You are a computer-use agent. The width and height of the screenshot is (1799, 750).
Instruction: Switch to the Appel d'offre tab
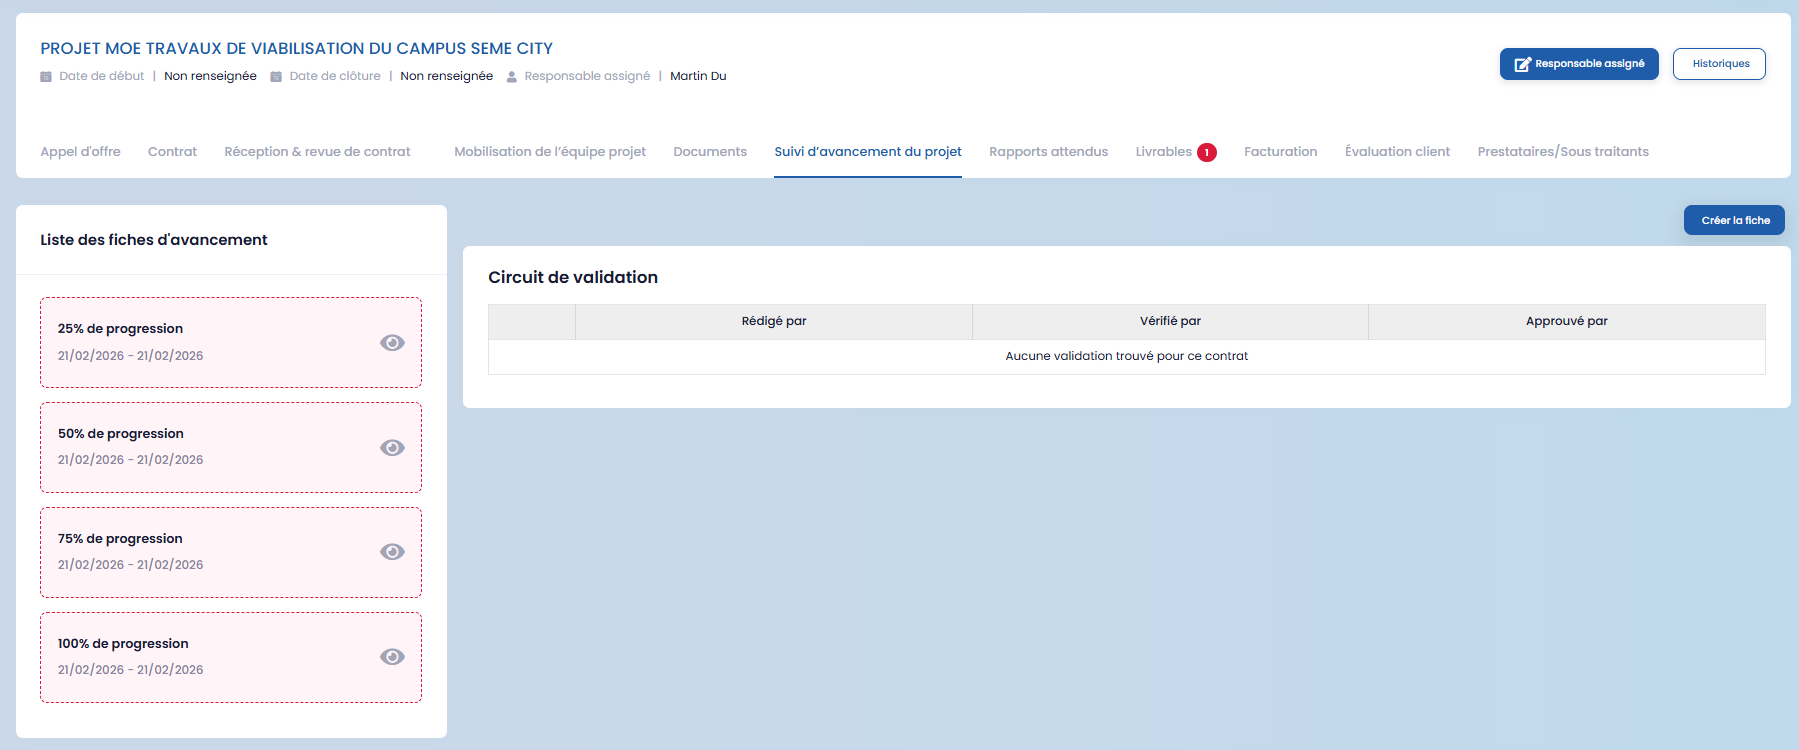coord(80,152)
